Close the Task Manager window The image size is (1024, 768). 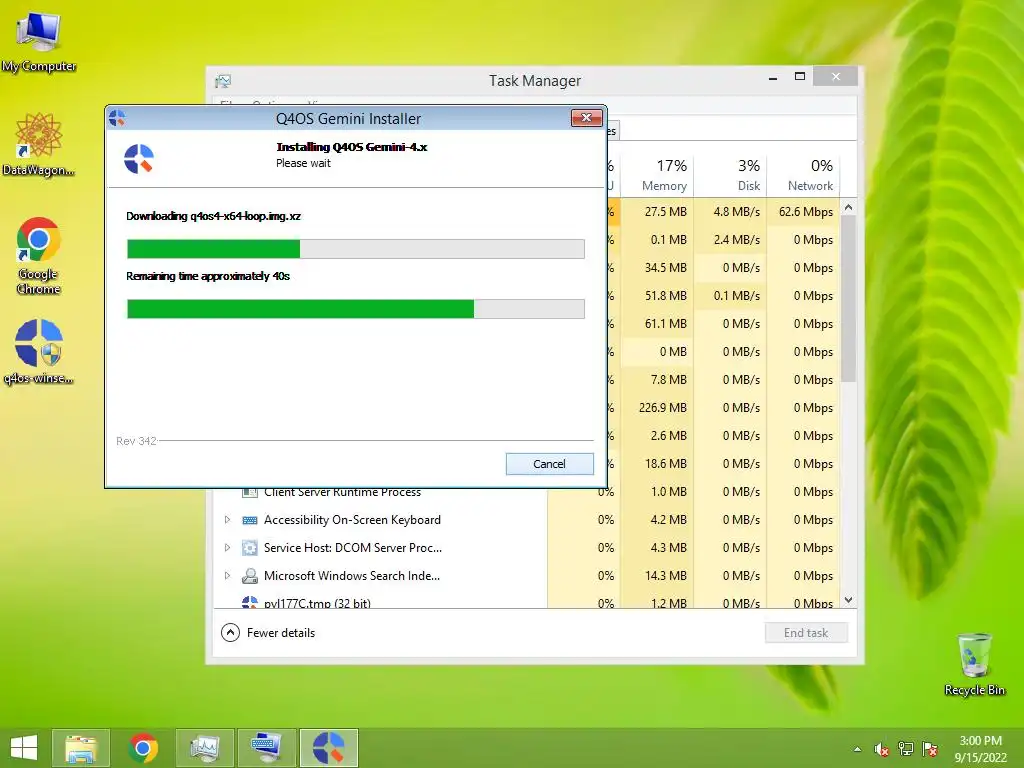click(x=836, y=76)
